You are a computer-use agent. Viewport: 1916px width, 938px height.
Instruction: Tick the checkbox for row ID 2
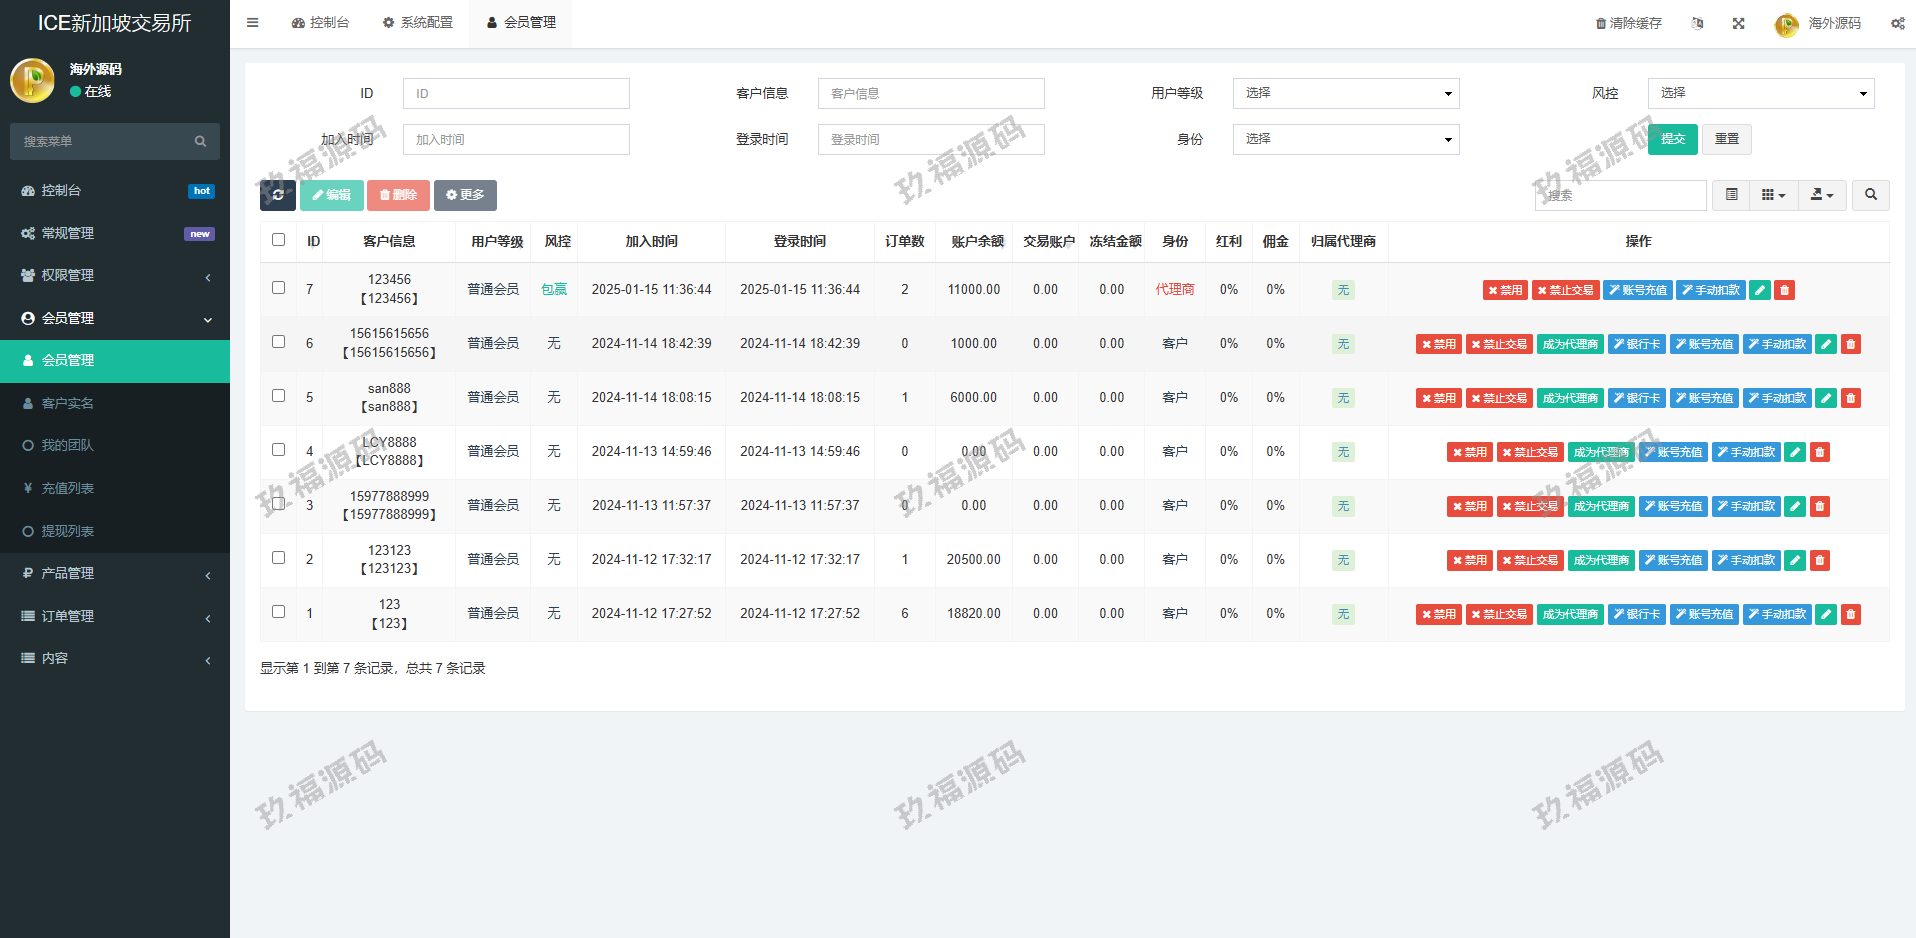[278, 558]
